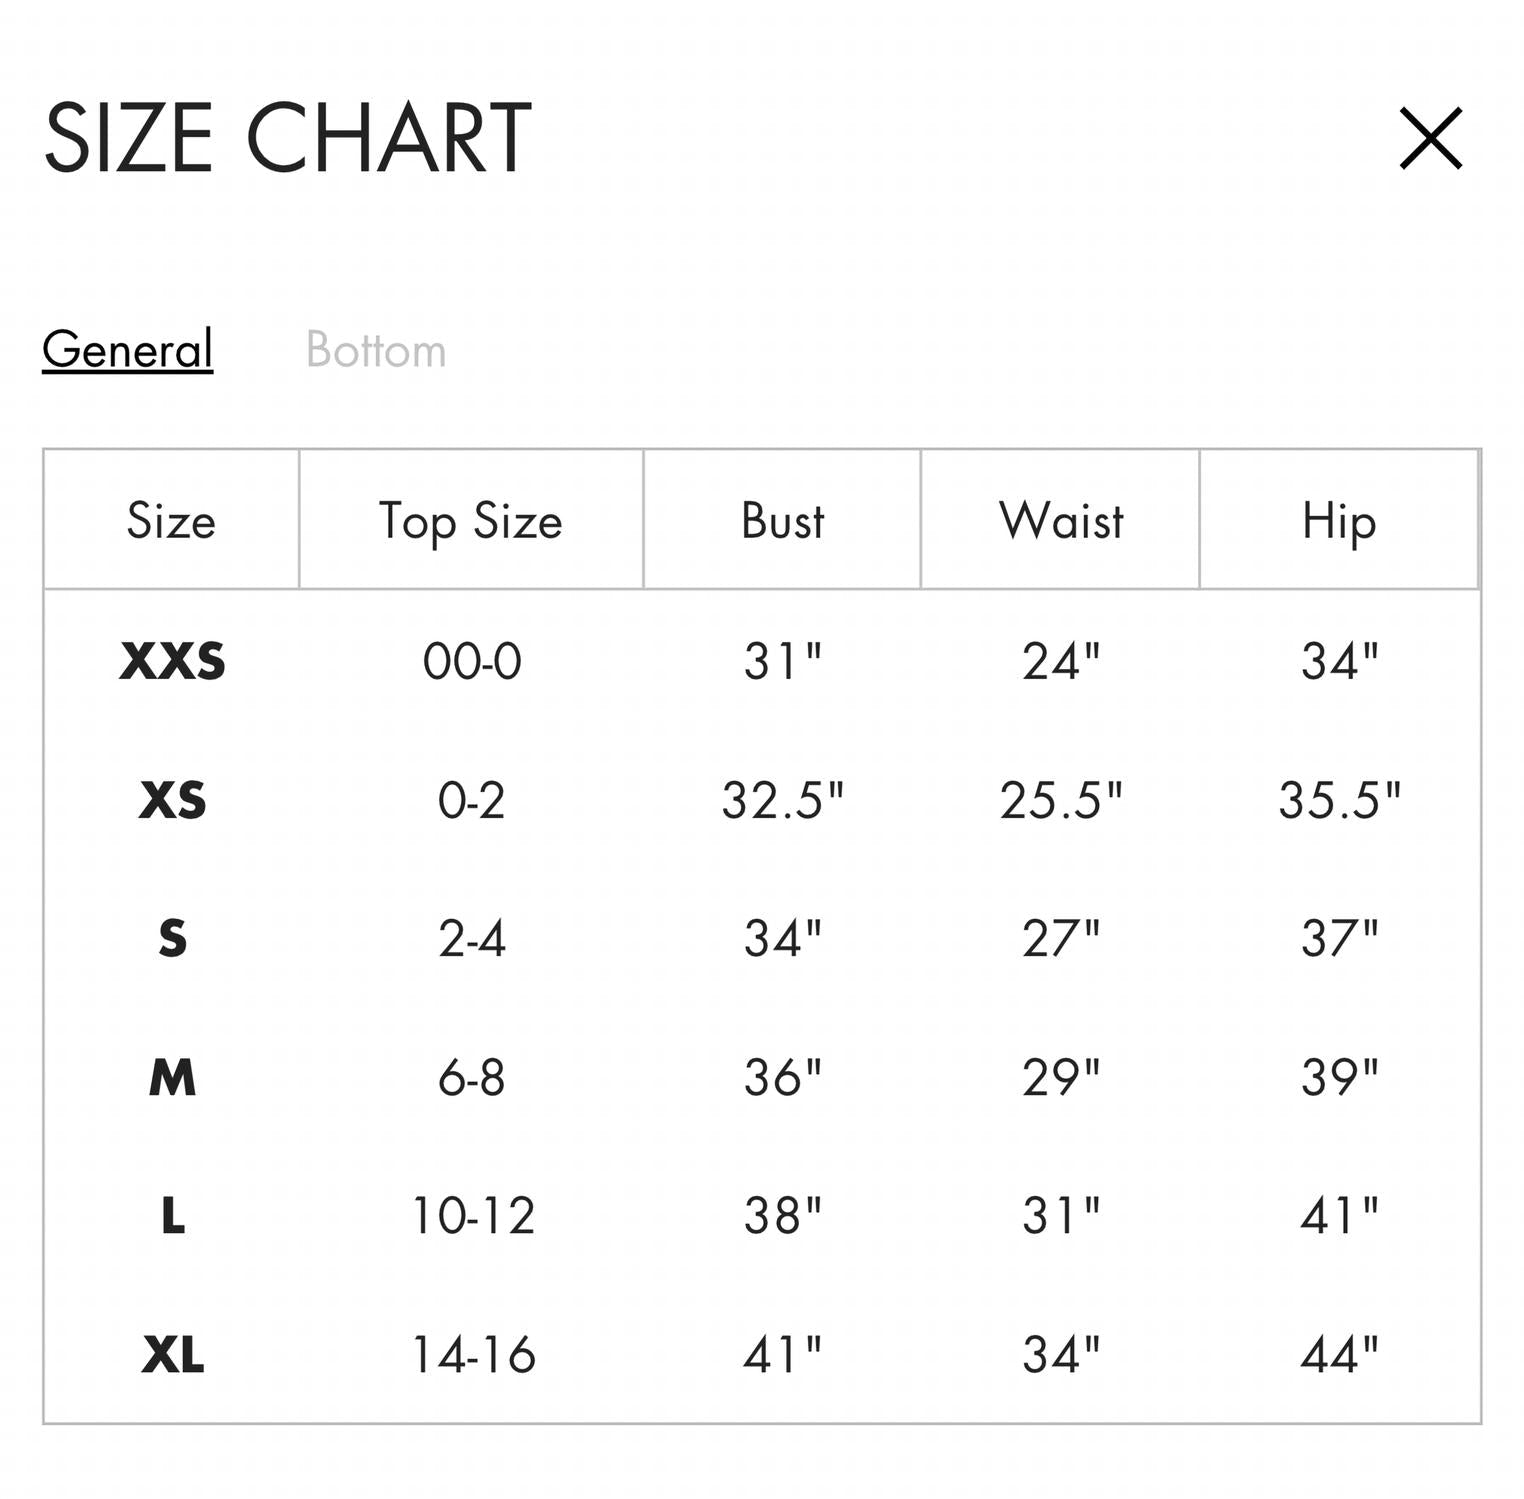Click the Waist column header

(x=1061, y=521)
